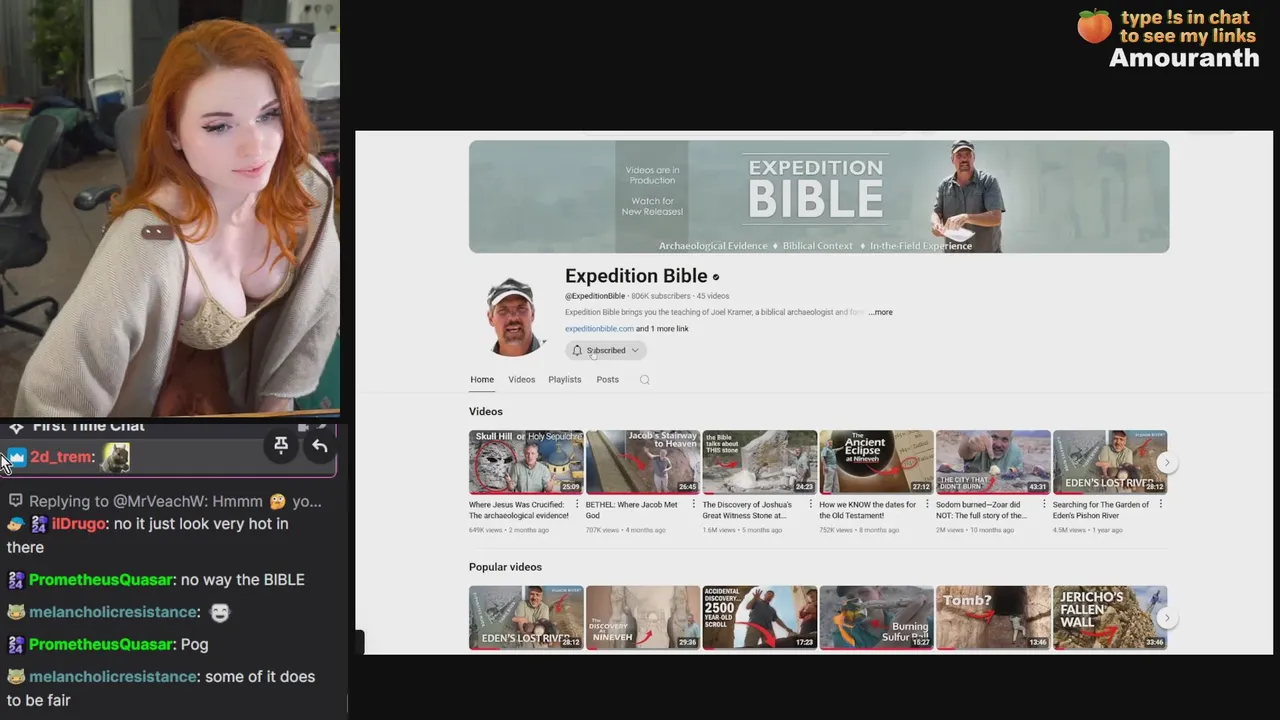Click 'and 1 more link' text
Viewport: 1280px width, 720px height.
pos(662,329)
